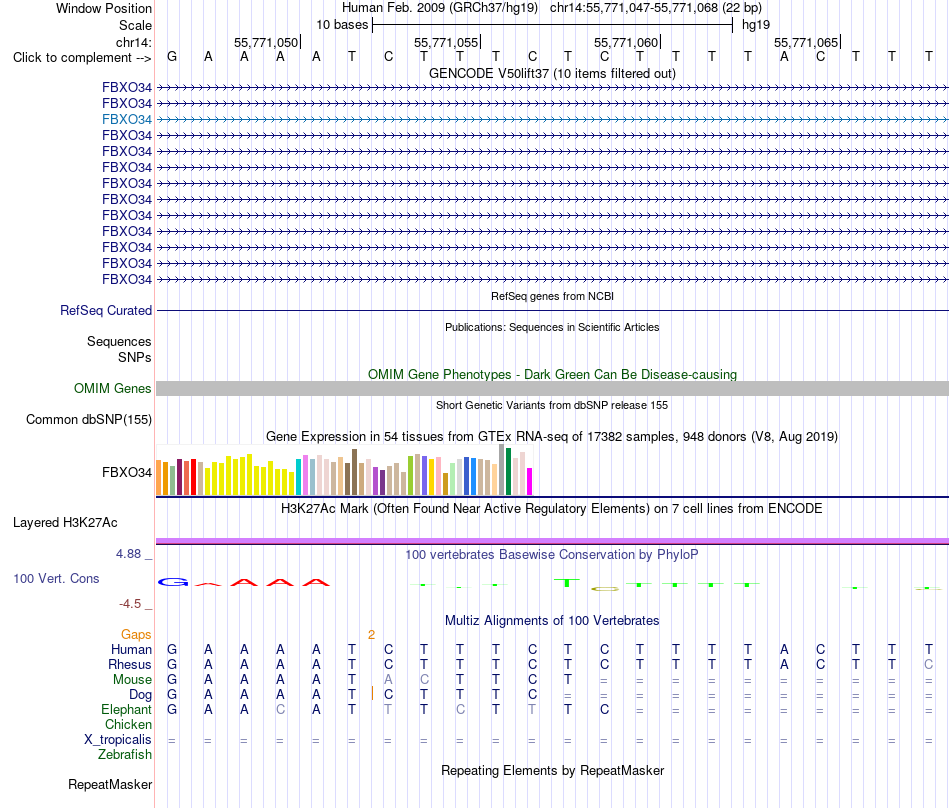This screenshot has width=950, height=808.
Task: Click the magenta bar in the GTEx chart
Action: coord(530,482)
